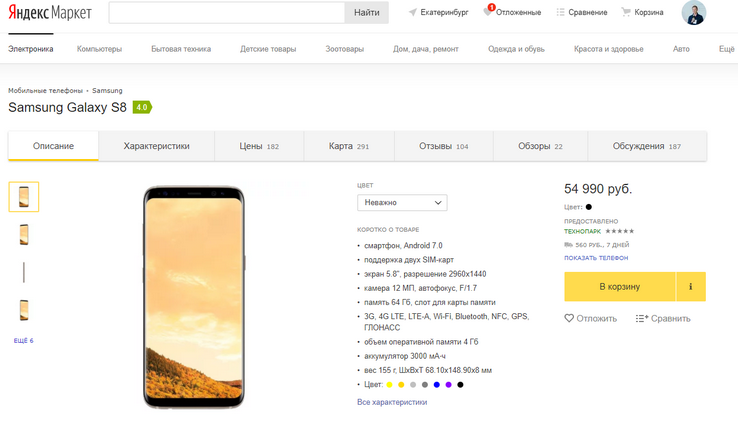Viewport: 738px width, 428px height.
Task: Open the Отложенные heart icon with badge
Action: (x=489, y=11)
